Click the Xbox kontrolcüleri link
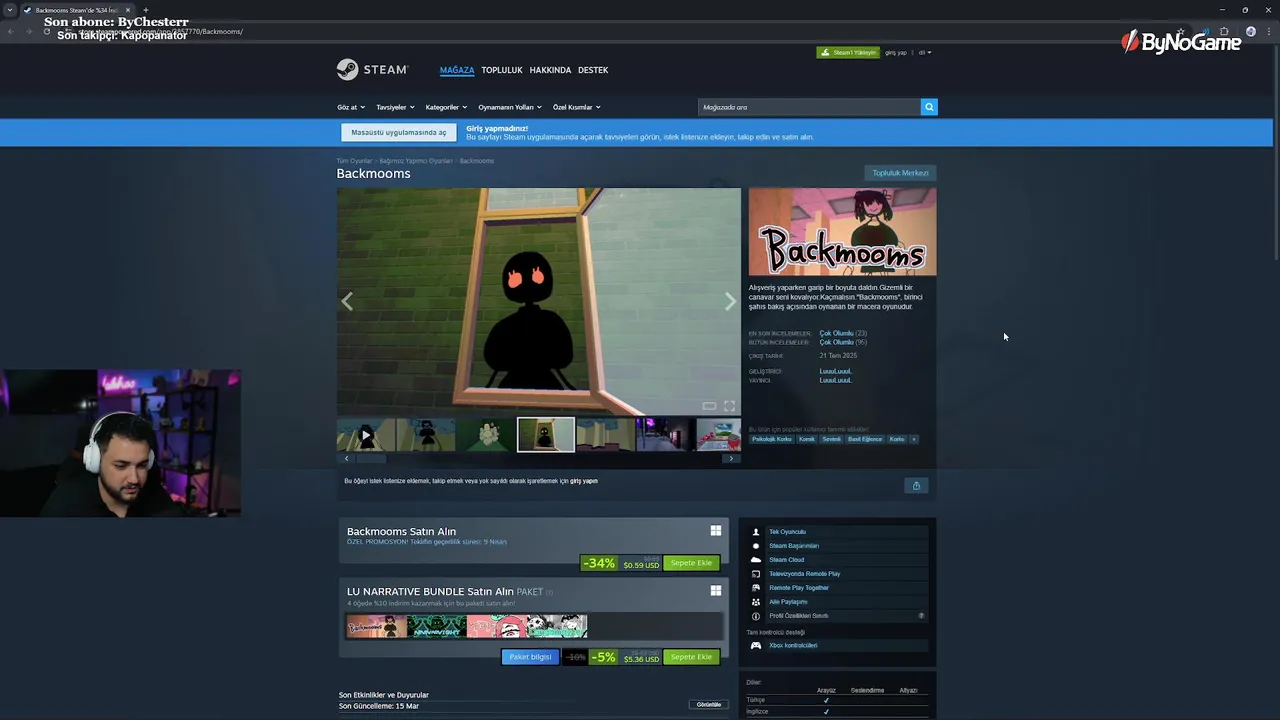1280x720 pixels. click(793, 645)
